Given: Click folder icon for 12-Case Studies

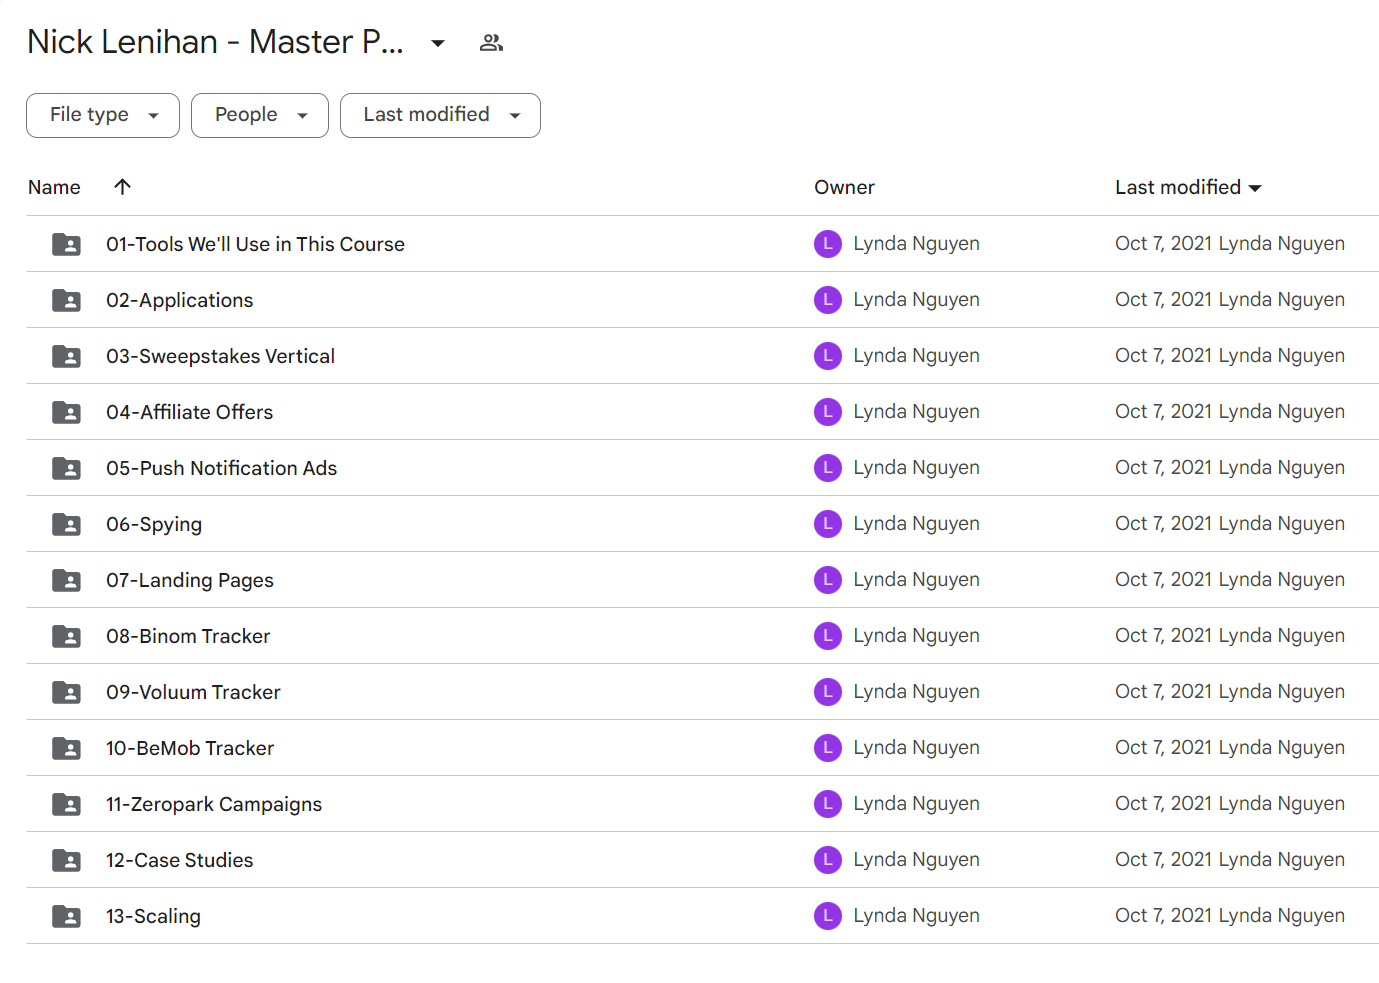Looking at the screenshot, I should 67,860.
